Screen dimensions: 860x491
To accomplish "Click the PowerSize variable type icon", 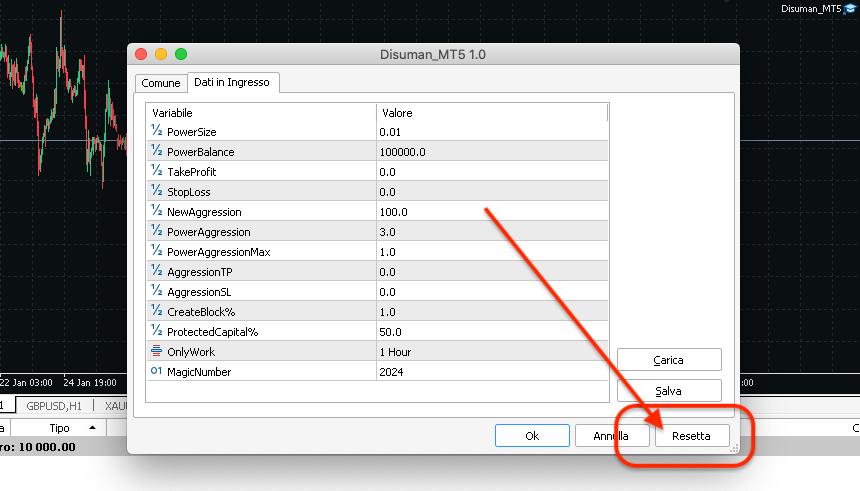I will [156, 131].
